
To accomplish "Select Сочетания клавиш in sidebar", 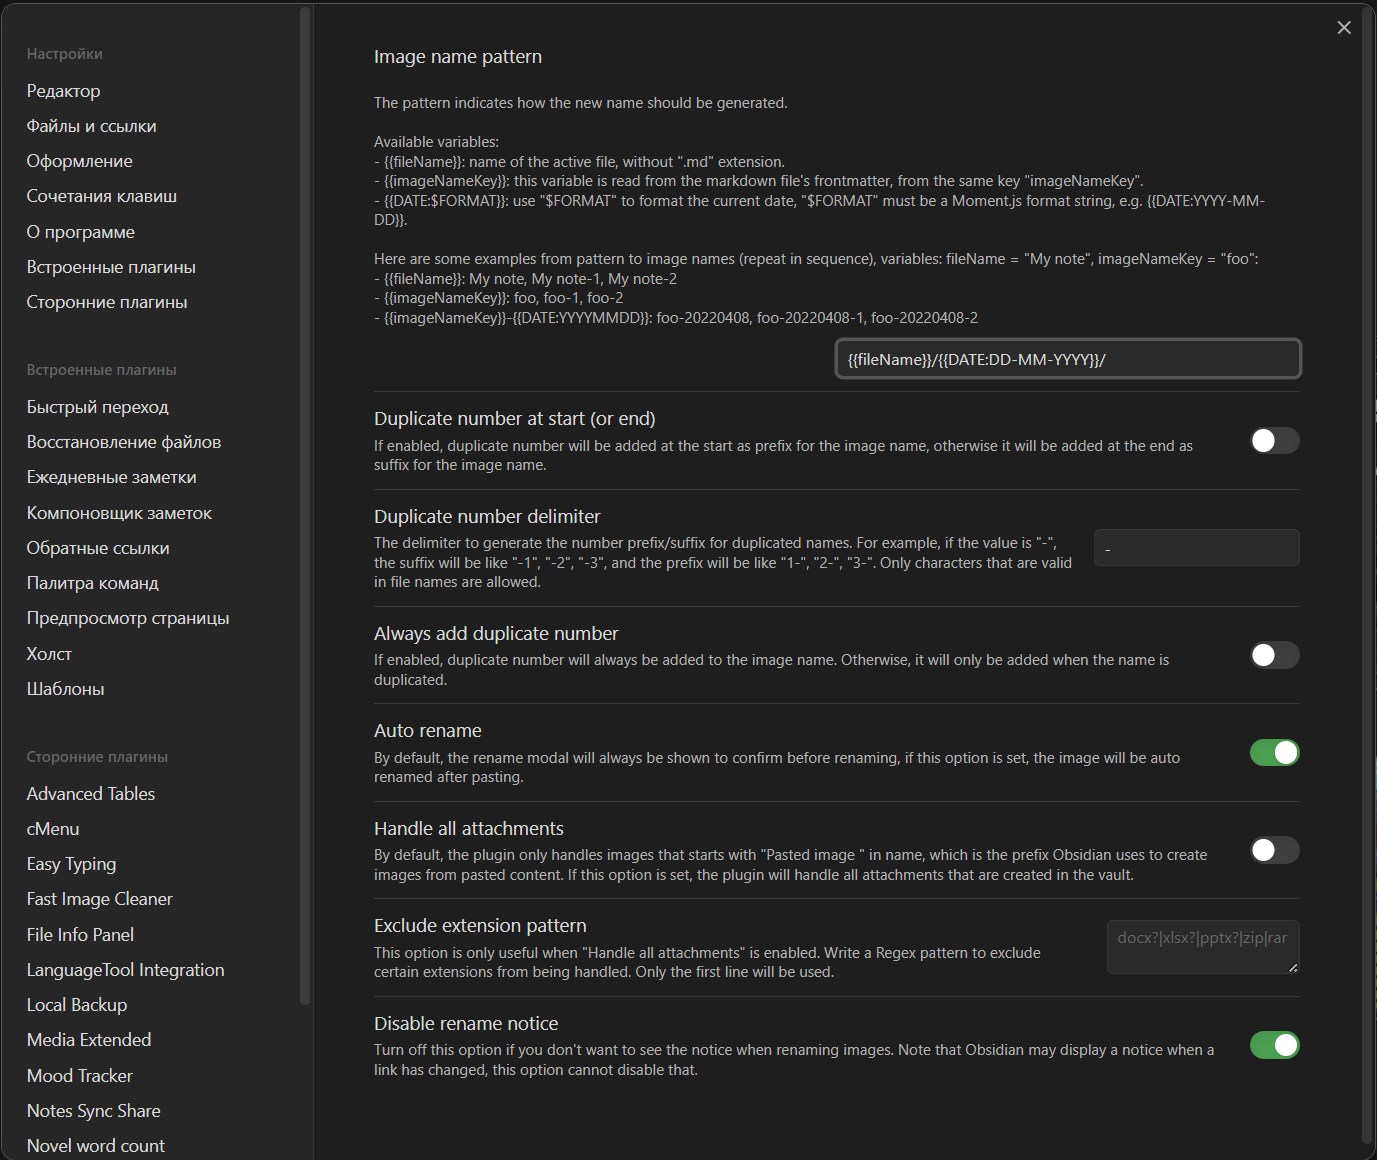I will coord(101,196).
